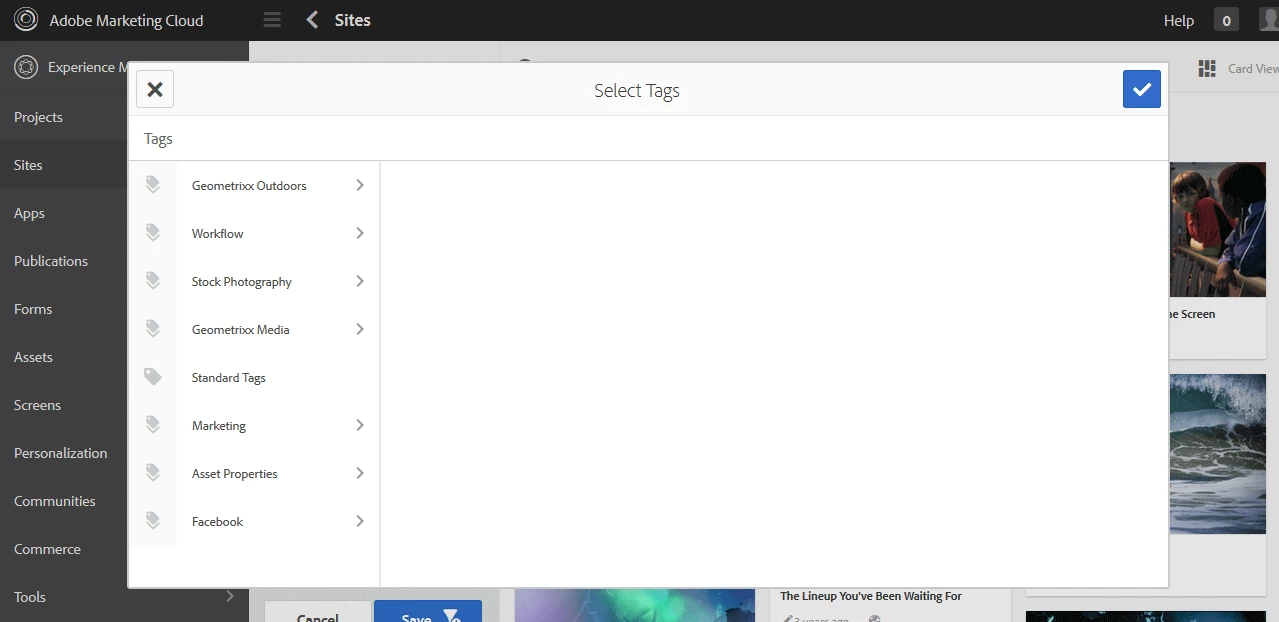This screenshot has width=1279, height=622.
Task: Click the Cancel button behind the dialog
Action: point(317,611)
